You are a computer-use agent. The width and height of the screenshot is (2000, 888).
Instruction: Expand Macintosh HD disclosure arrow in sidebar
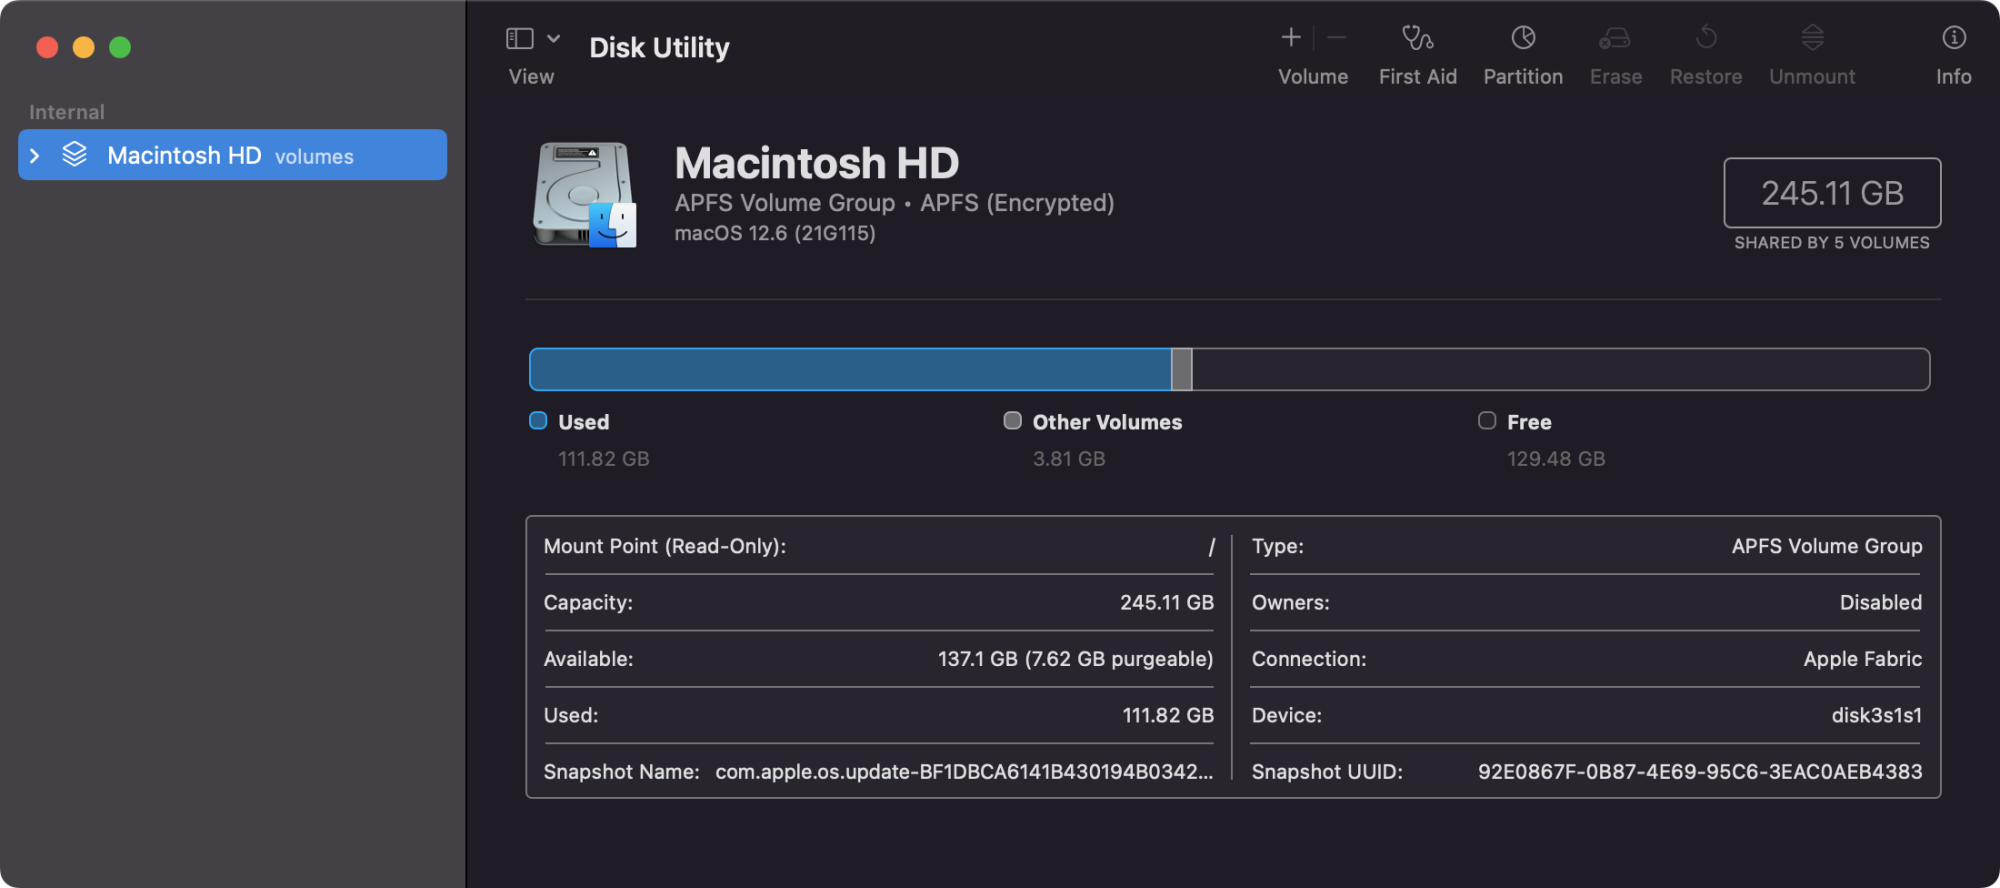click(x=35, y=156)
